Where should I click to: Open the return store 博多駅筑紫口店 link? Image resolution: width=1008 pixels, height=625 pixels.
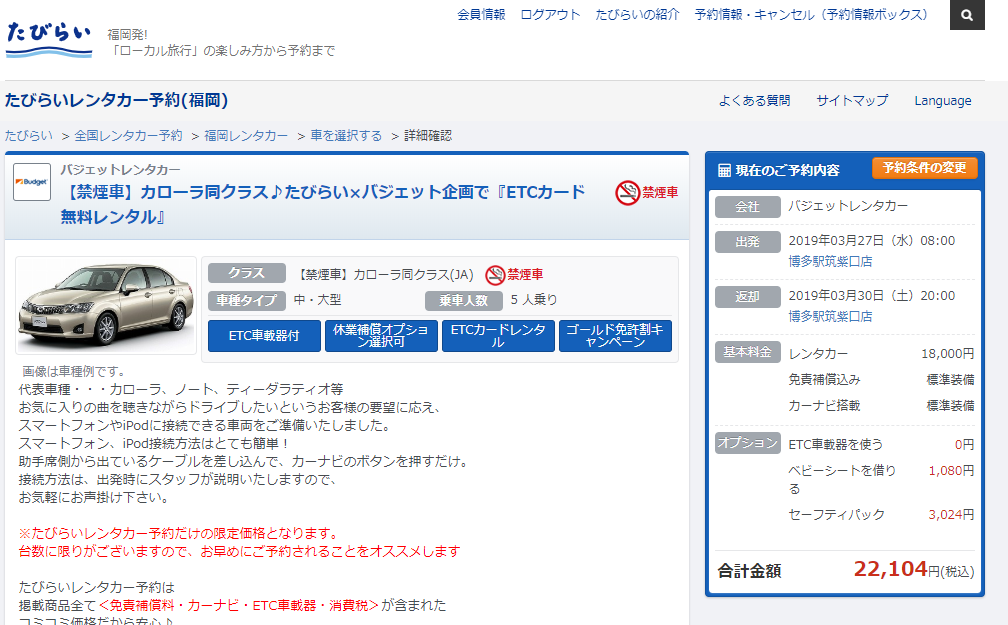point(831,316)
